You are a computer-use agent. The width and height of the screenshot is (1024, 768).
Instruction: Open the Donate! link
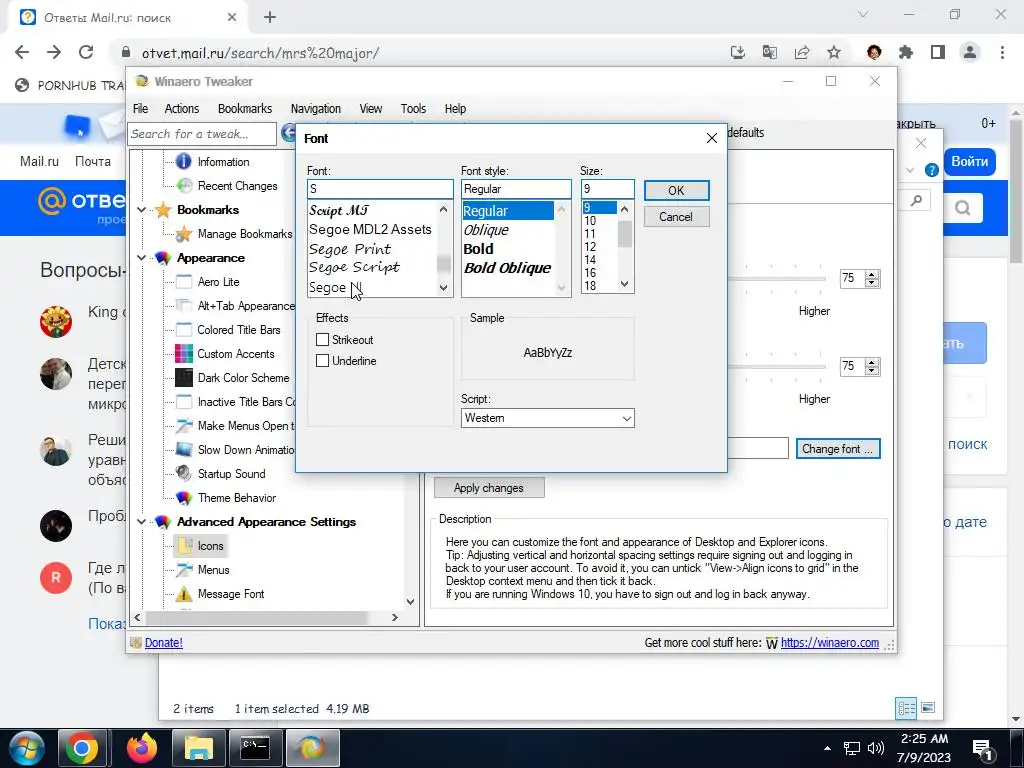(x=163, y=643)
